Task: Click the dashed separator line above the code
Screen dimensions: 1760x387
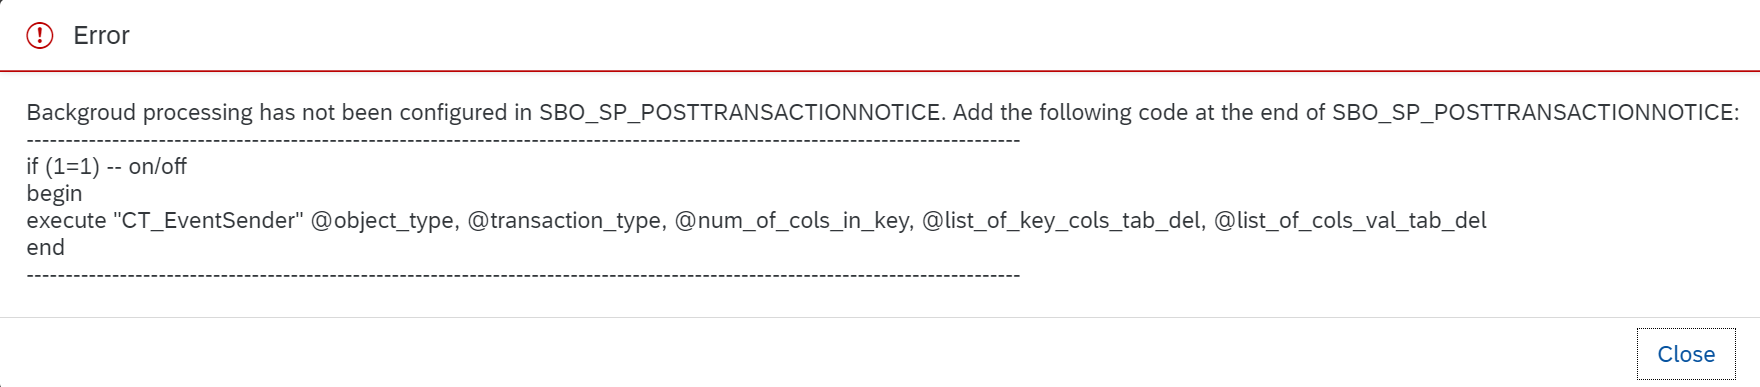Action: click(523, 140)
